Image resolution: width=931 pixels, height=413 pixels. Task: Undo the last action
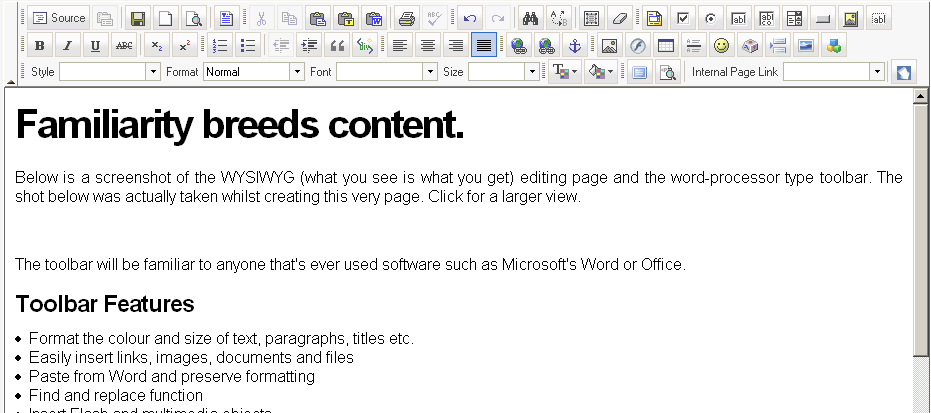click(x=470, y=18)
